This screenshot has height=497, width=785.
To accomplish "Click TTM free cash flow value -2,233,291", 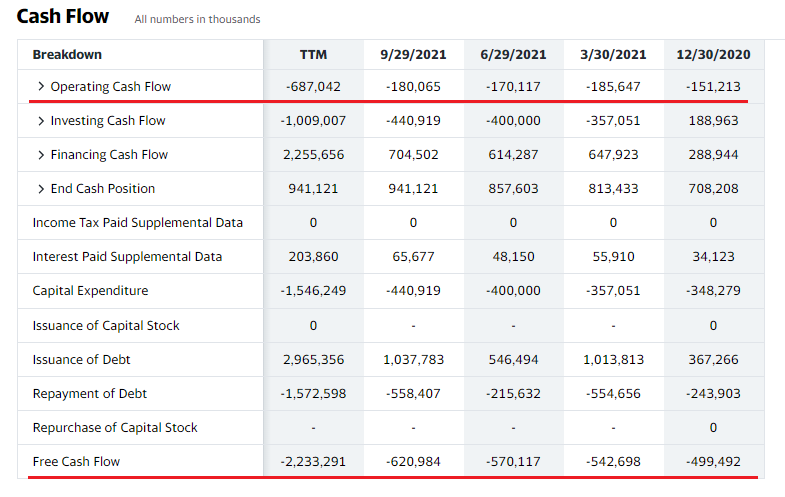I will click(x=313, y=461).
